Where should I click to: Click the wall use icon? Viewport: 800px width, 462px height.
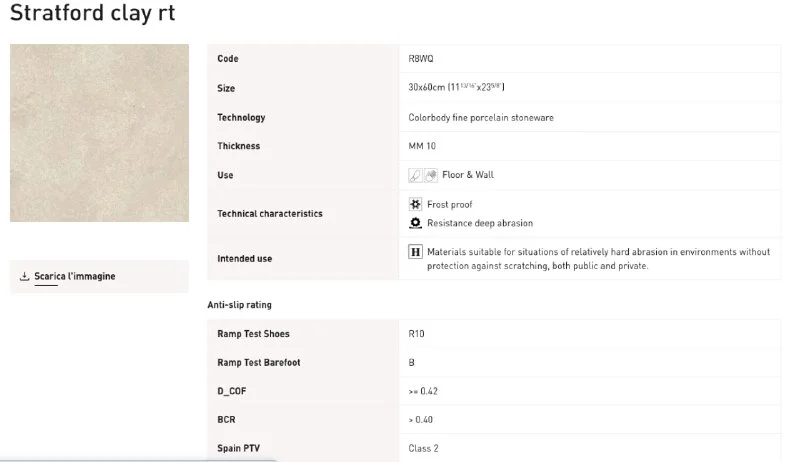pos(430,175)
